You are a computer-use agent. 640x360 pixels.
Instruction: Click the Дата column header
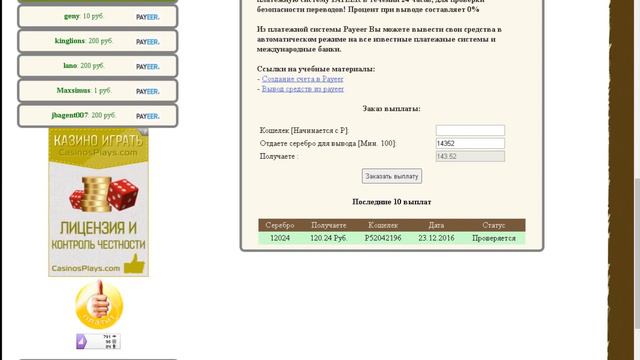[436, 225]
